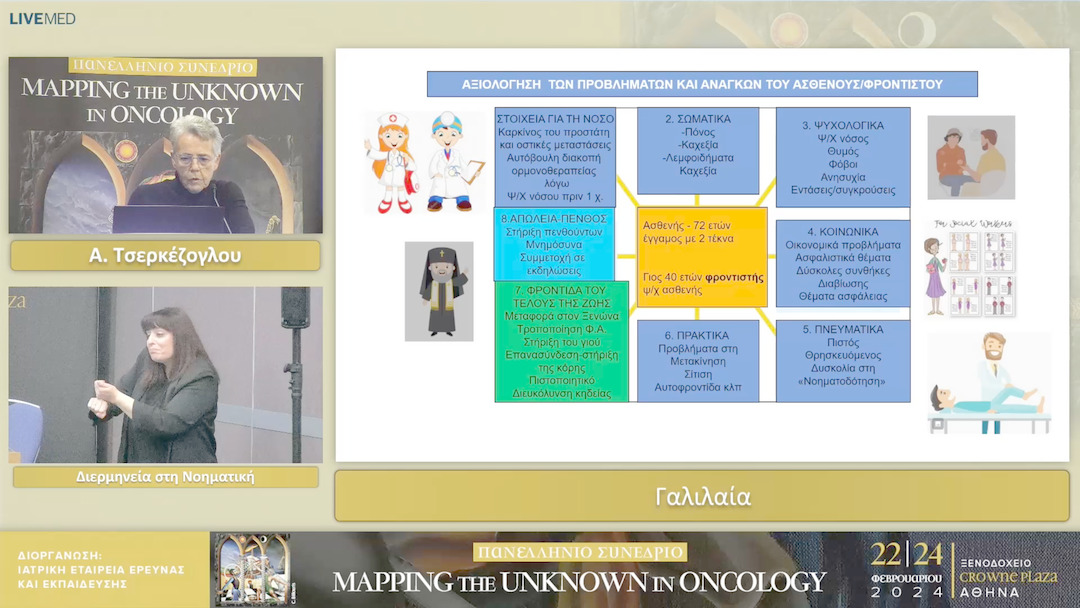
Task: Click the cyan ΑΠΩΛΕΙΑ-ΠΕΝΘΟΣ box
Action: pos(556,244)
